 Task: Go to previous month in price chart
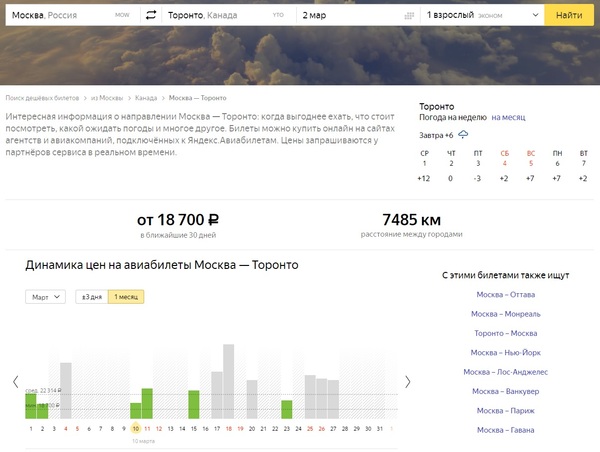pyautogui.click(x=15, y=381)
